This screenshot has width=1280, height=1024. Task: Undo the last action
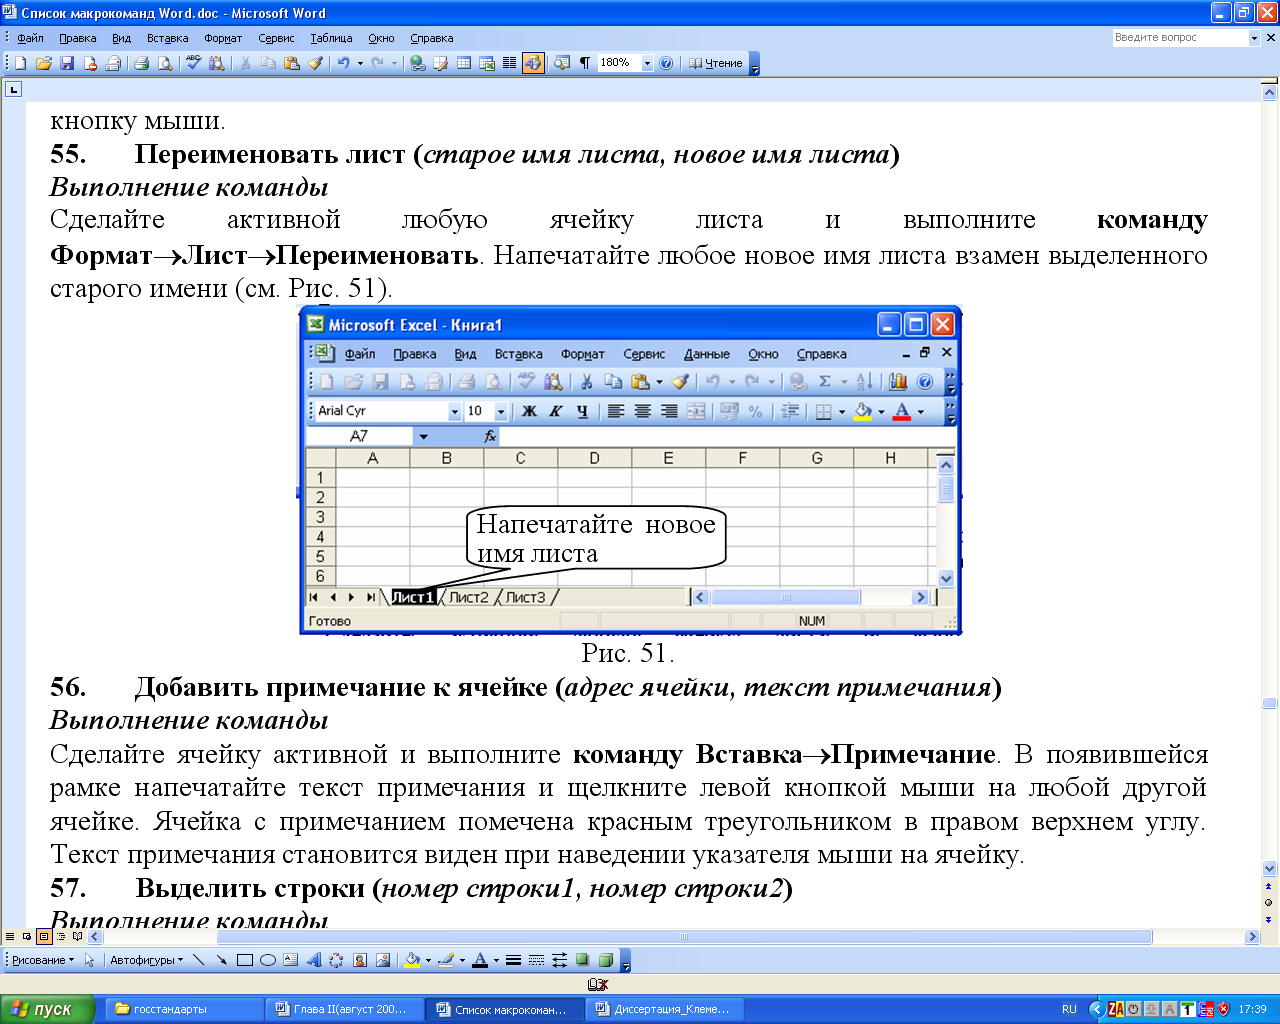[343, 63]
